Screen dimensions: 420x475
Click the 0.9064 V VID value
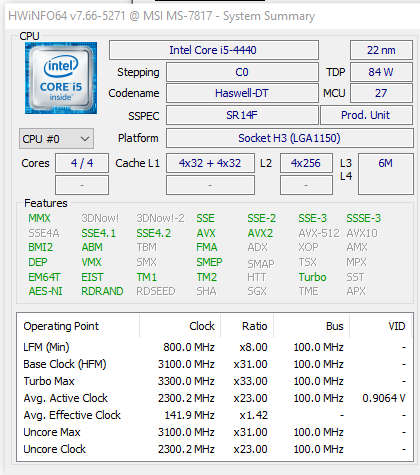click(x=384, y=398)
